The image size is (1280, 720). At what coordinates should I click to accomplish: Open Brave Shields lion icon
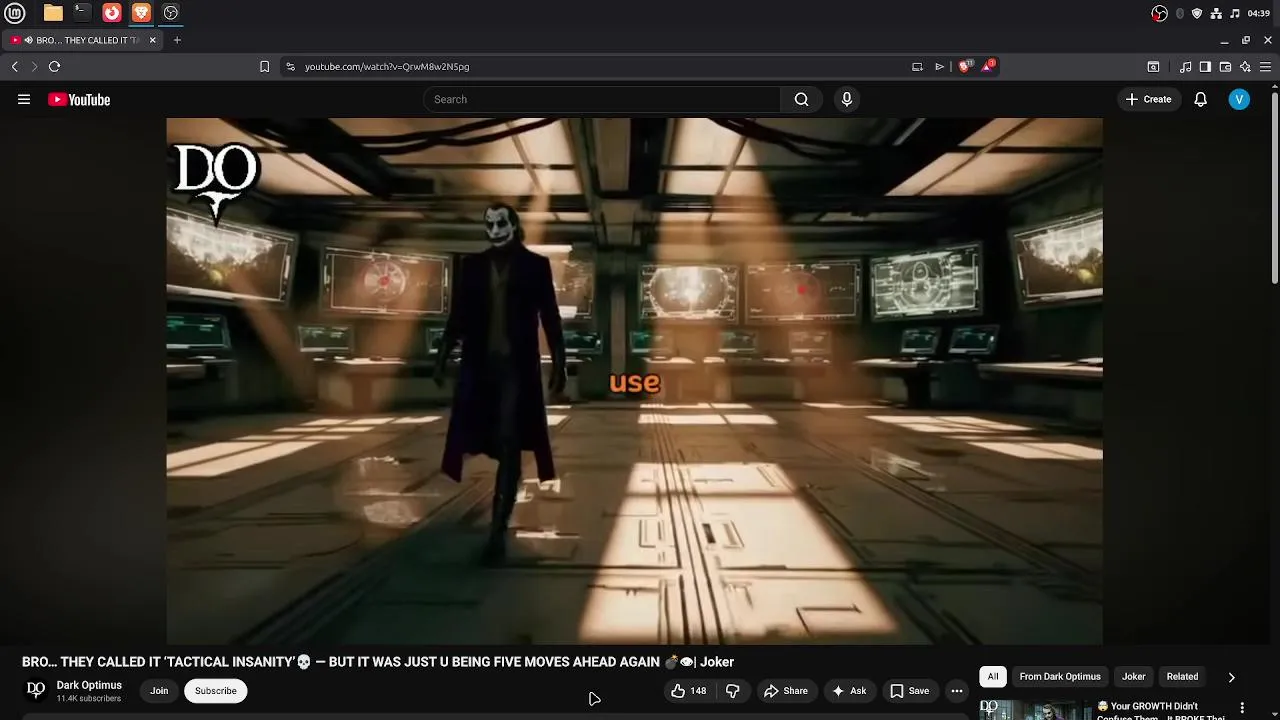pyautogui.click(x=965, y=66)
